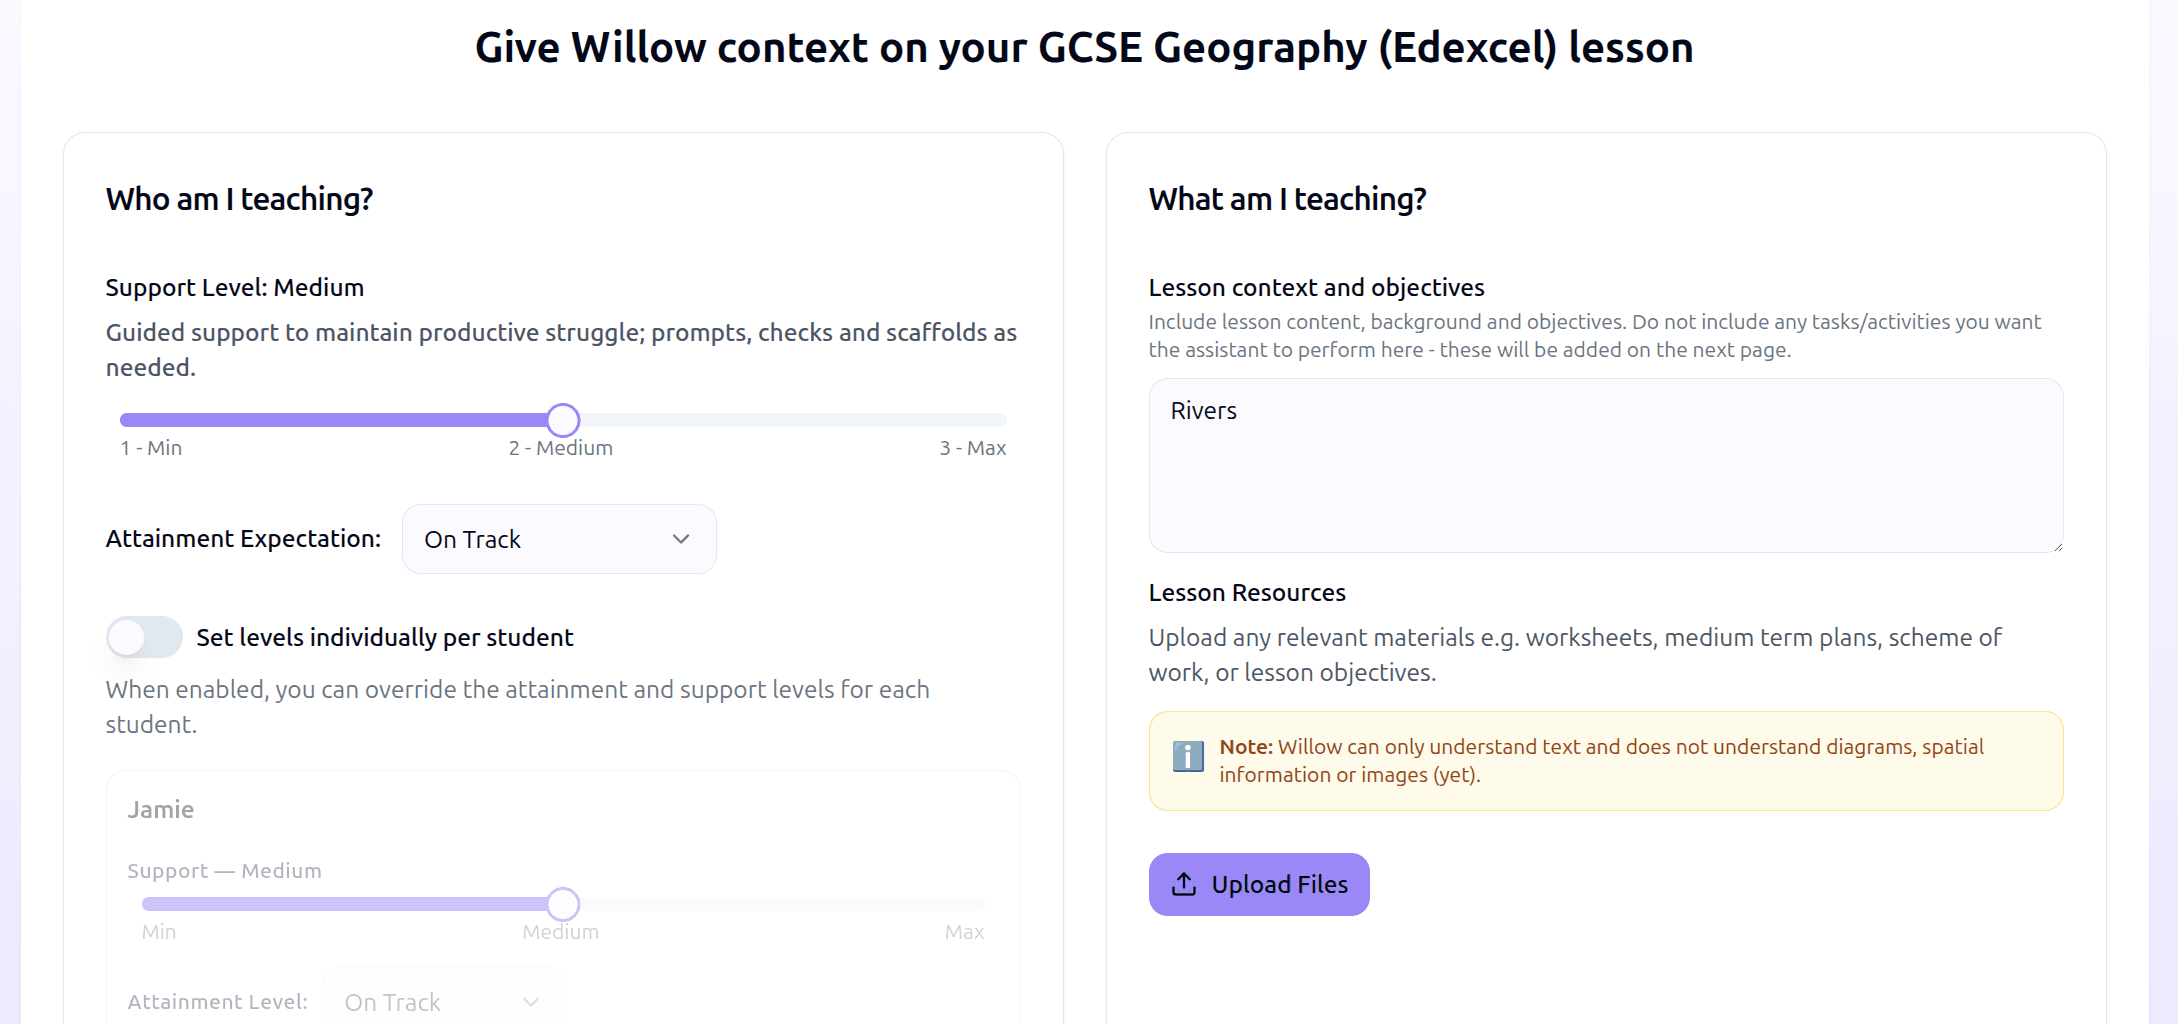The height and width of the screenshot is (1024, 2178).
Task: Enable the Set levels individually per student toggle
Action: click(x=143, y=637)
